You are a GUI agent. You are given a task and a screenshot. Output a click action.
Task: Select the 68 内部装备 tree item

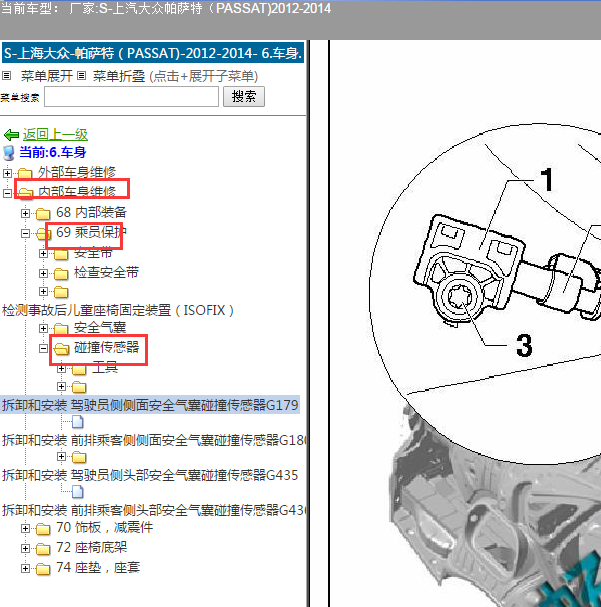91,212
